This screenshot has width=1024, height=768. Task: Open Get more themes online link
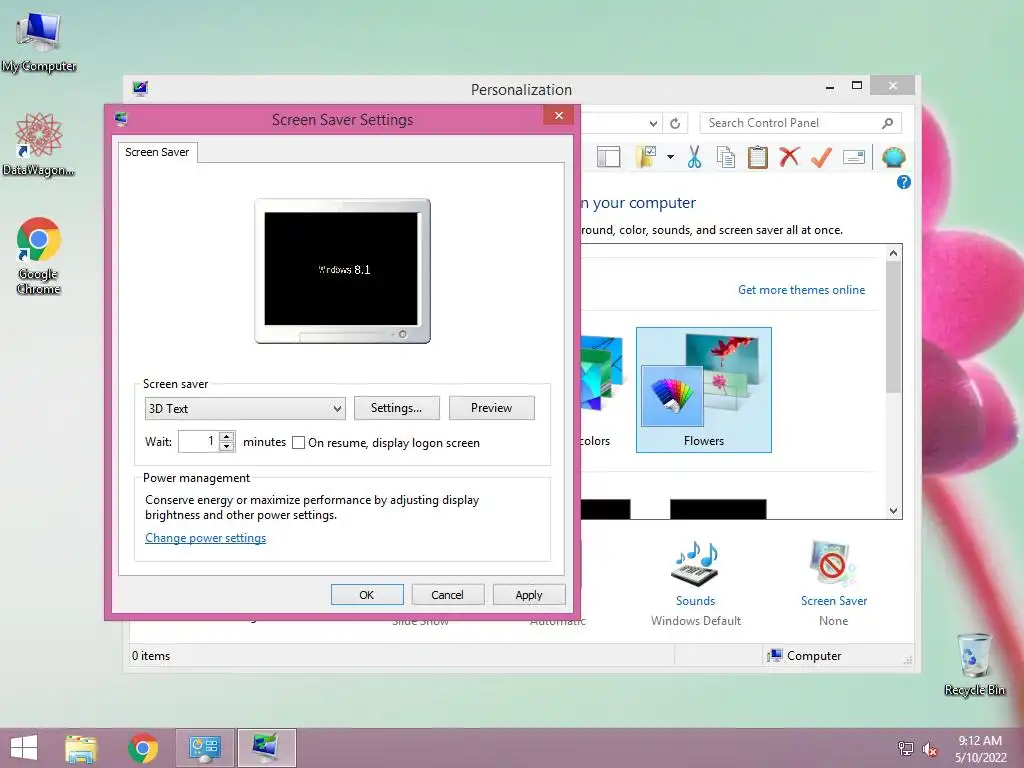click(x=801, y=290)
